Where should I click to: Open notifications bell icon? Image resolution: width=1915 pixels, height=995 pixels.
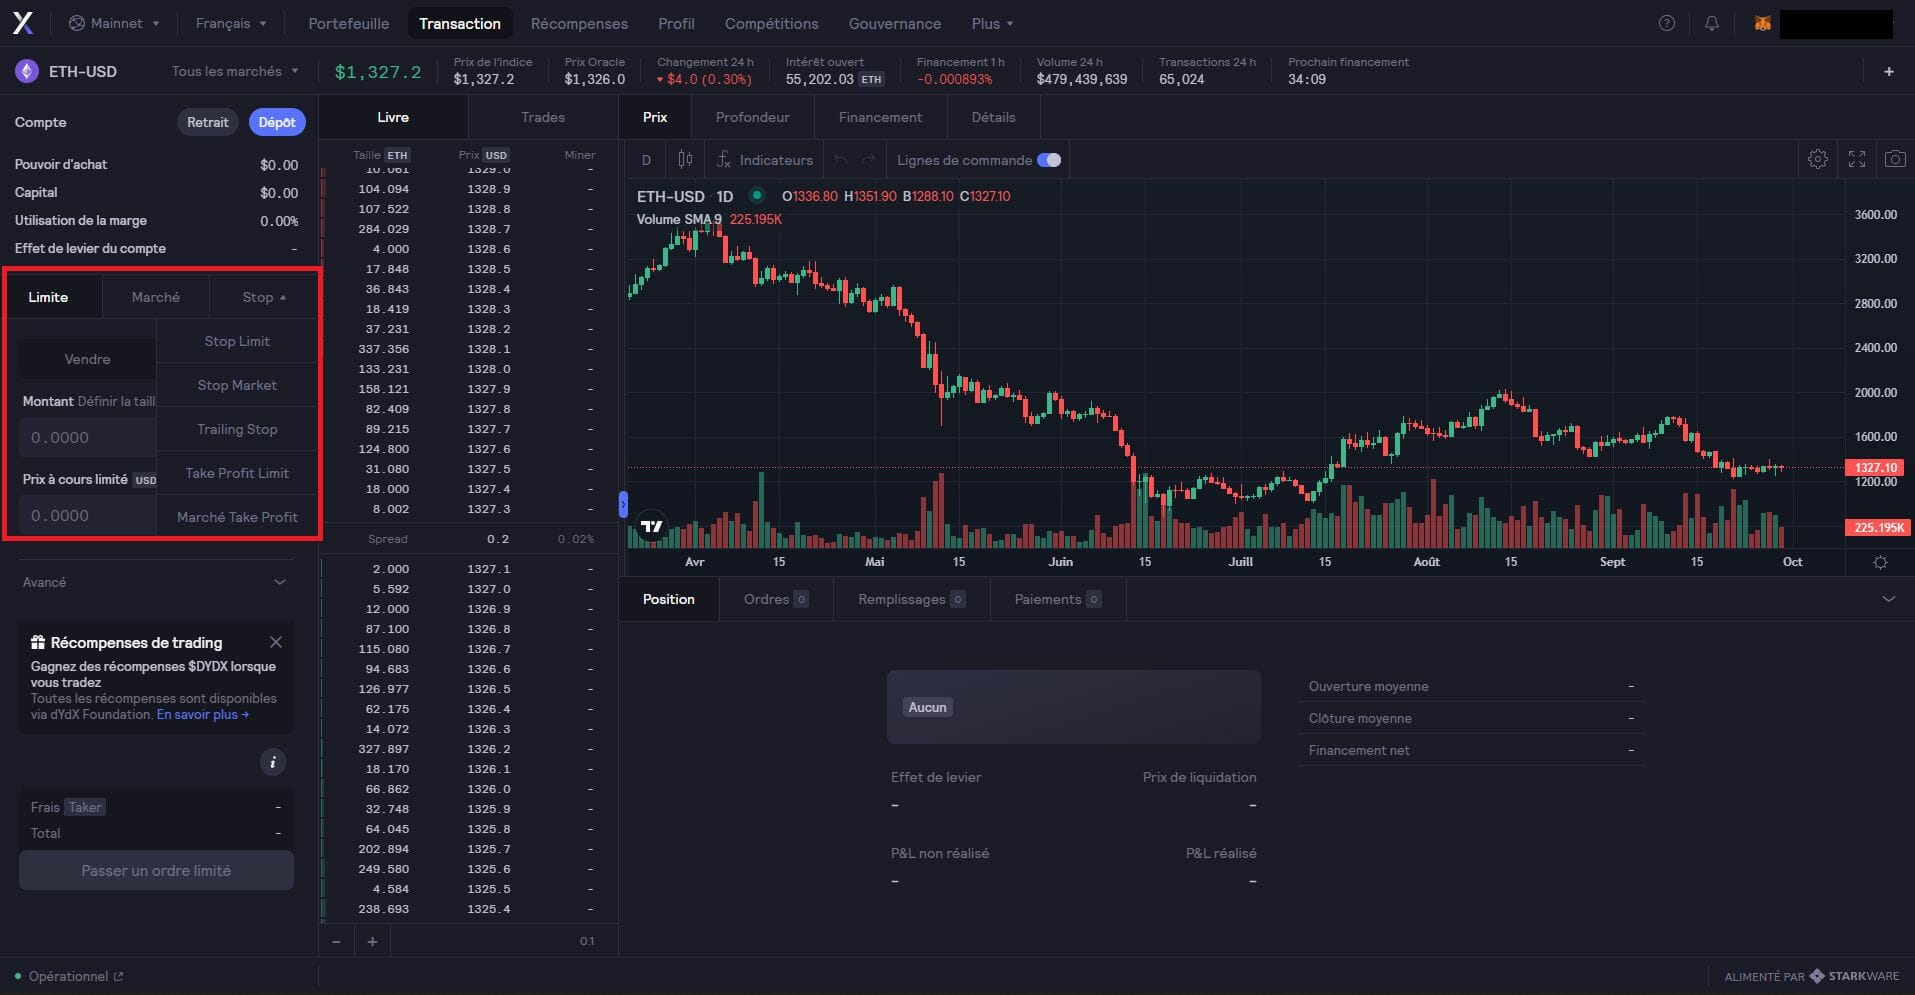point(1712,23)
